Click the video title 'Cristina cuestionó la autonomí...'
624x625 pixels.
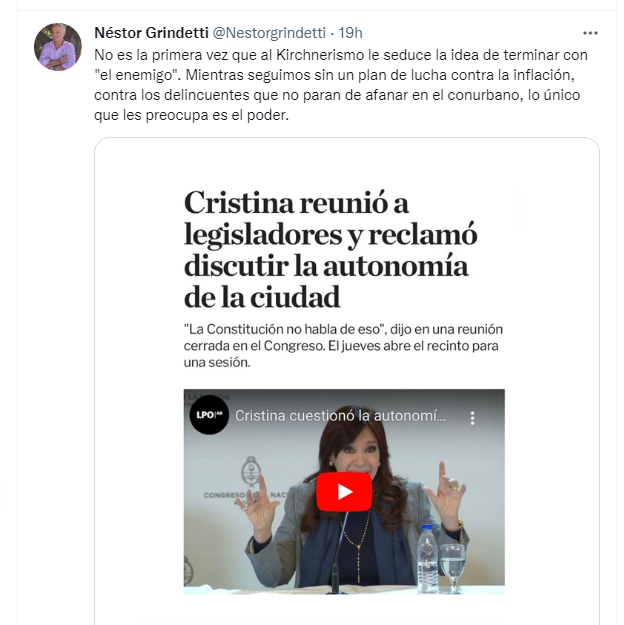(x=340, y=416)
